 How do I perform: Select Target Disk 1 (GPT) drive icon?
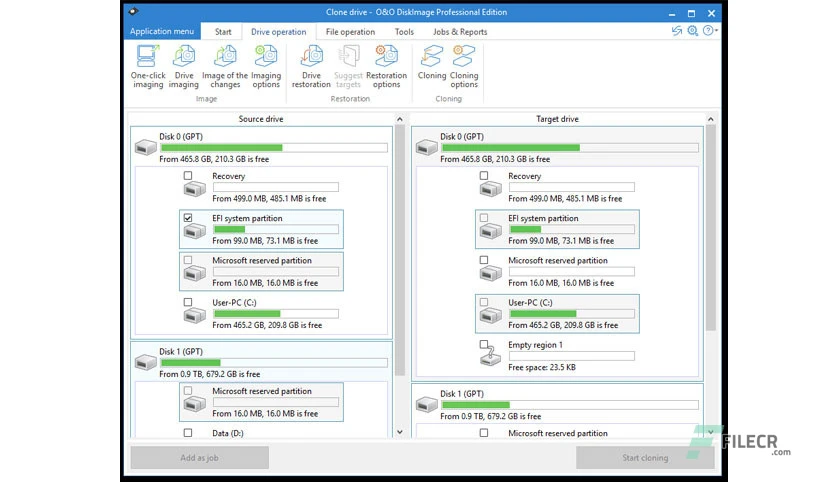tap(427, 404)
